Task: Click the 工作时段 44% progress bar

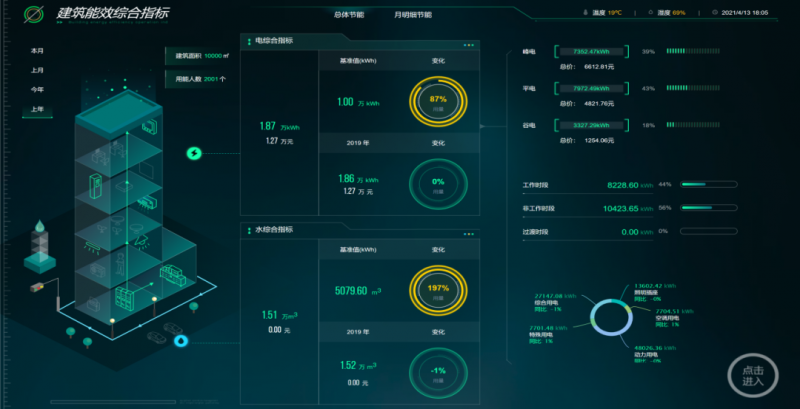Action: tap(709, 185)
